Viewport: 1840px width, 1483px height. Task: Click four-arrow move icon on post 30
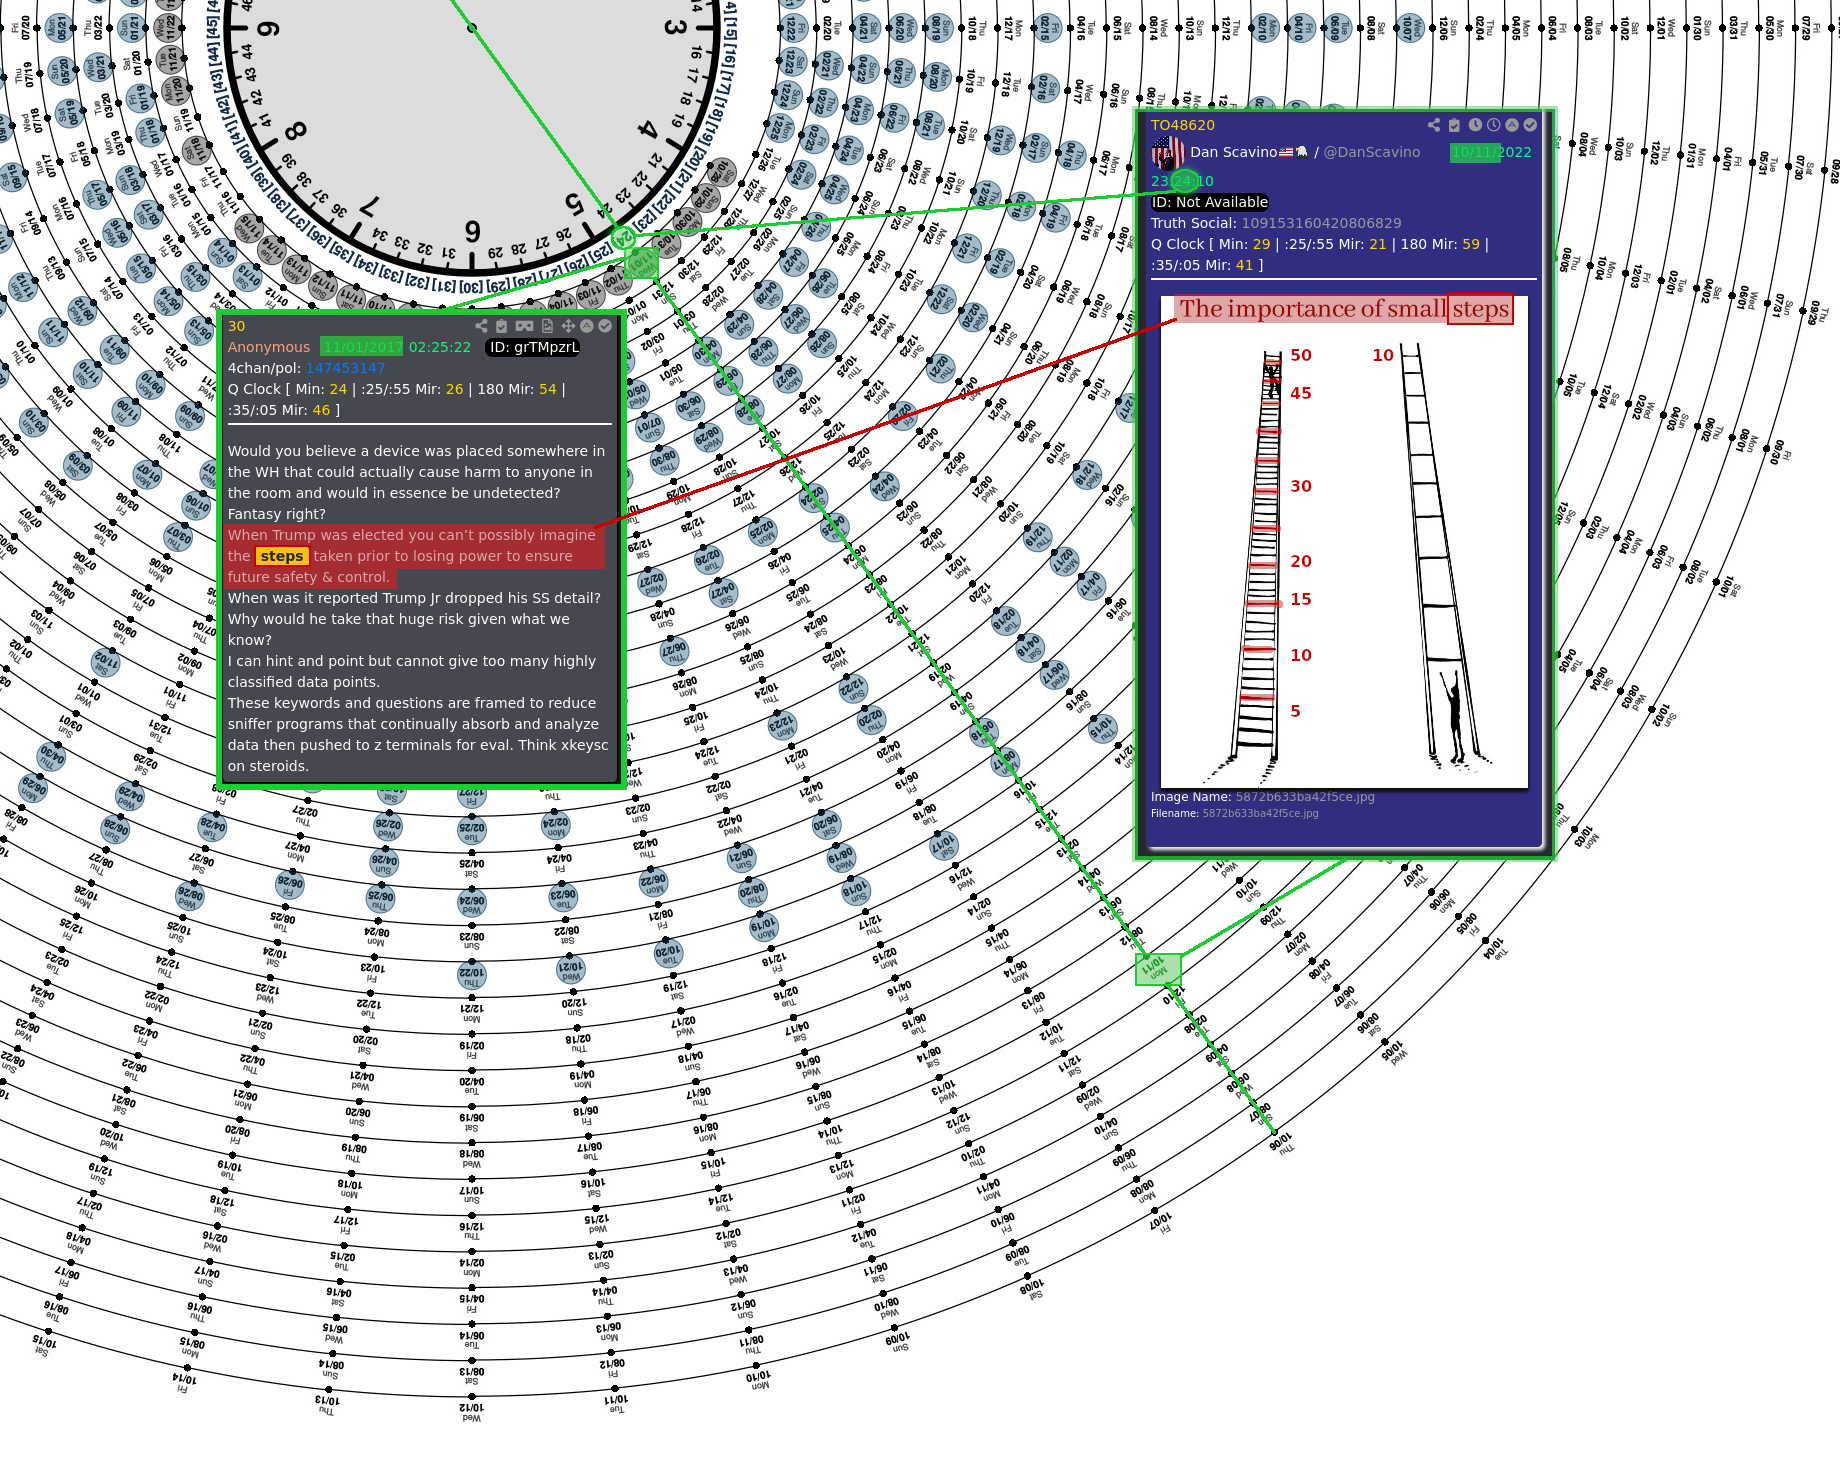pyautogui.click(x=568, y=326)
